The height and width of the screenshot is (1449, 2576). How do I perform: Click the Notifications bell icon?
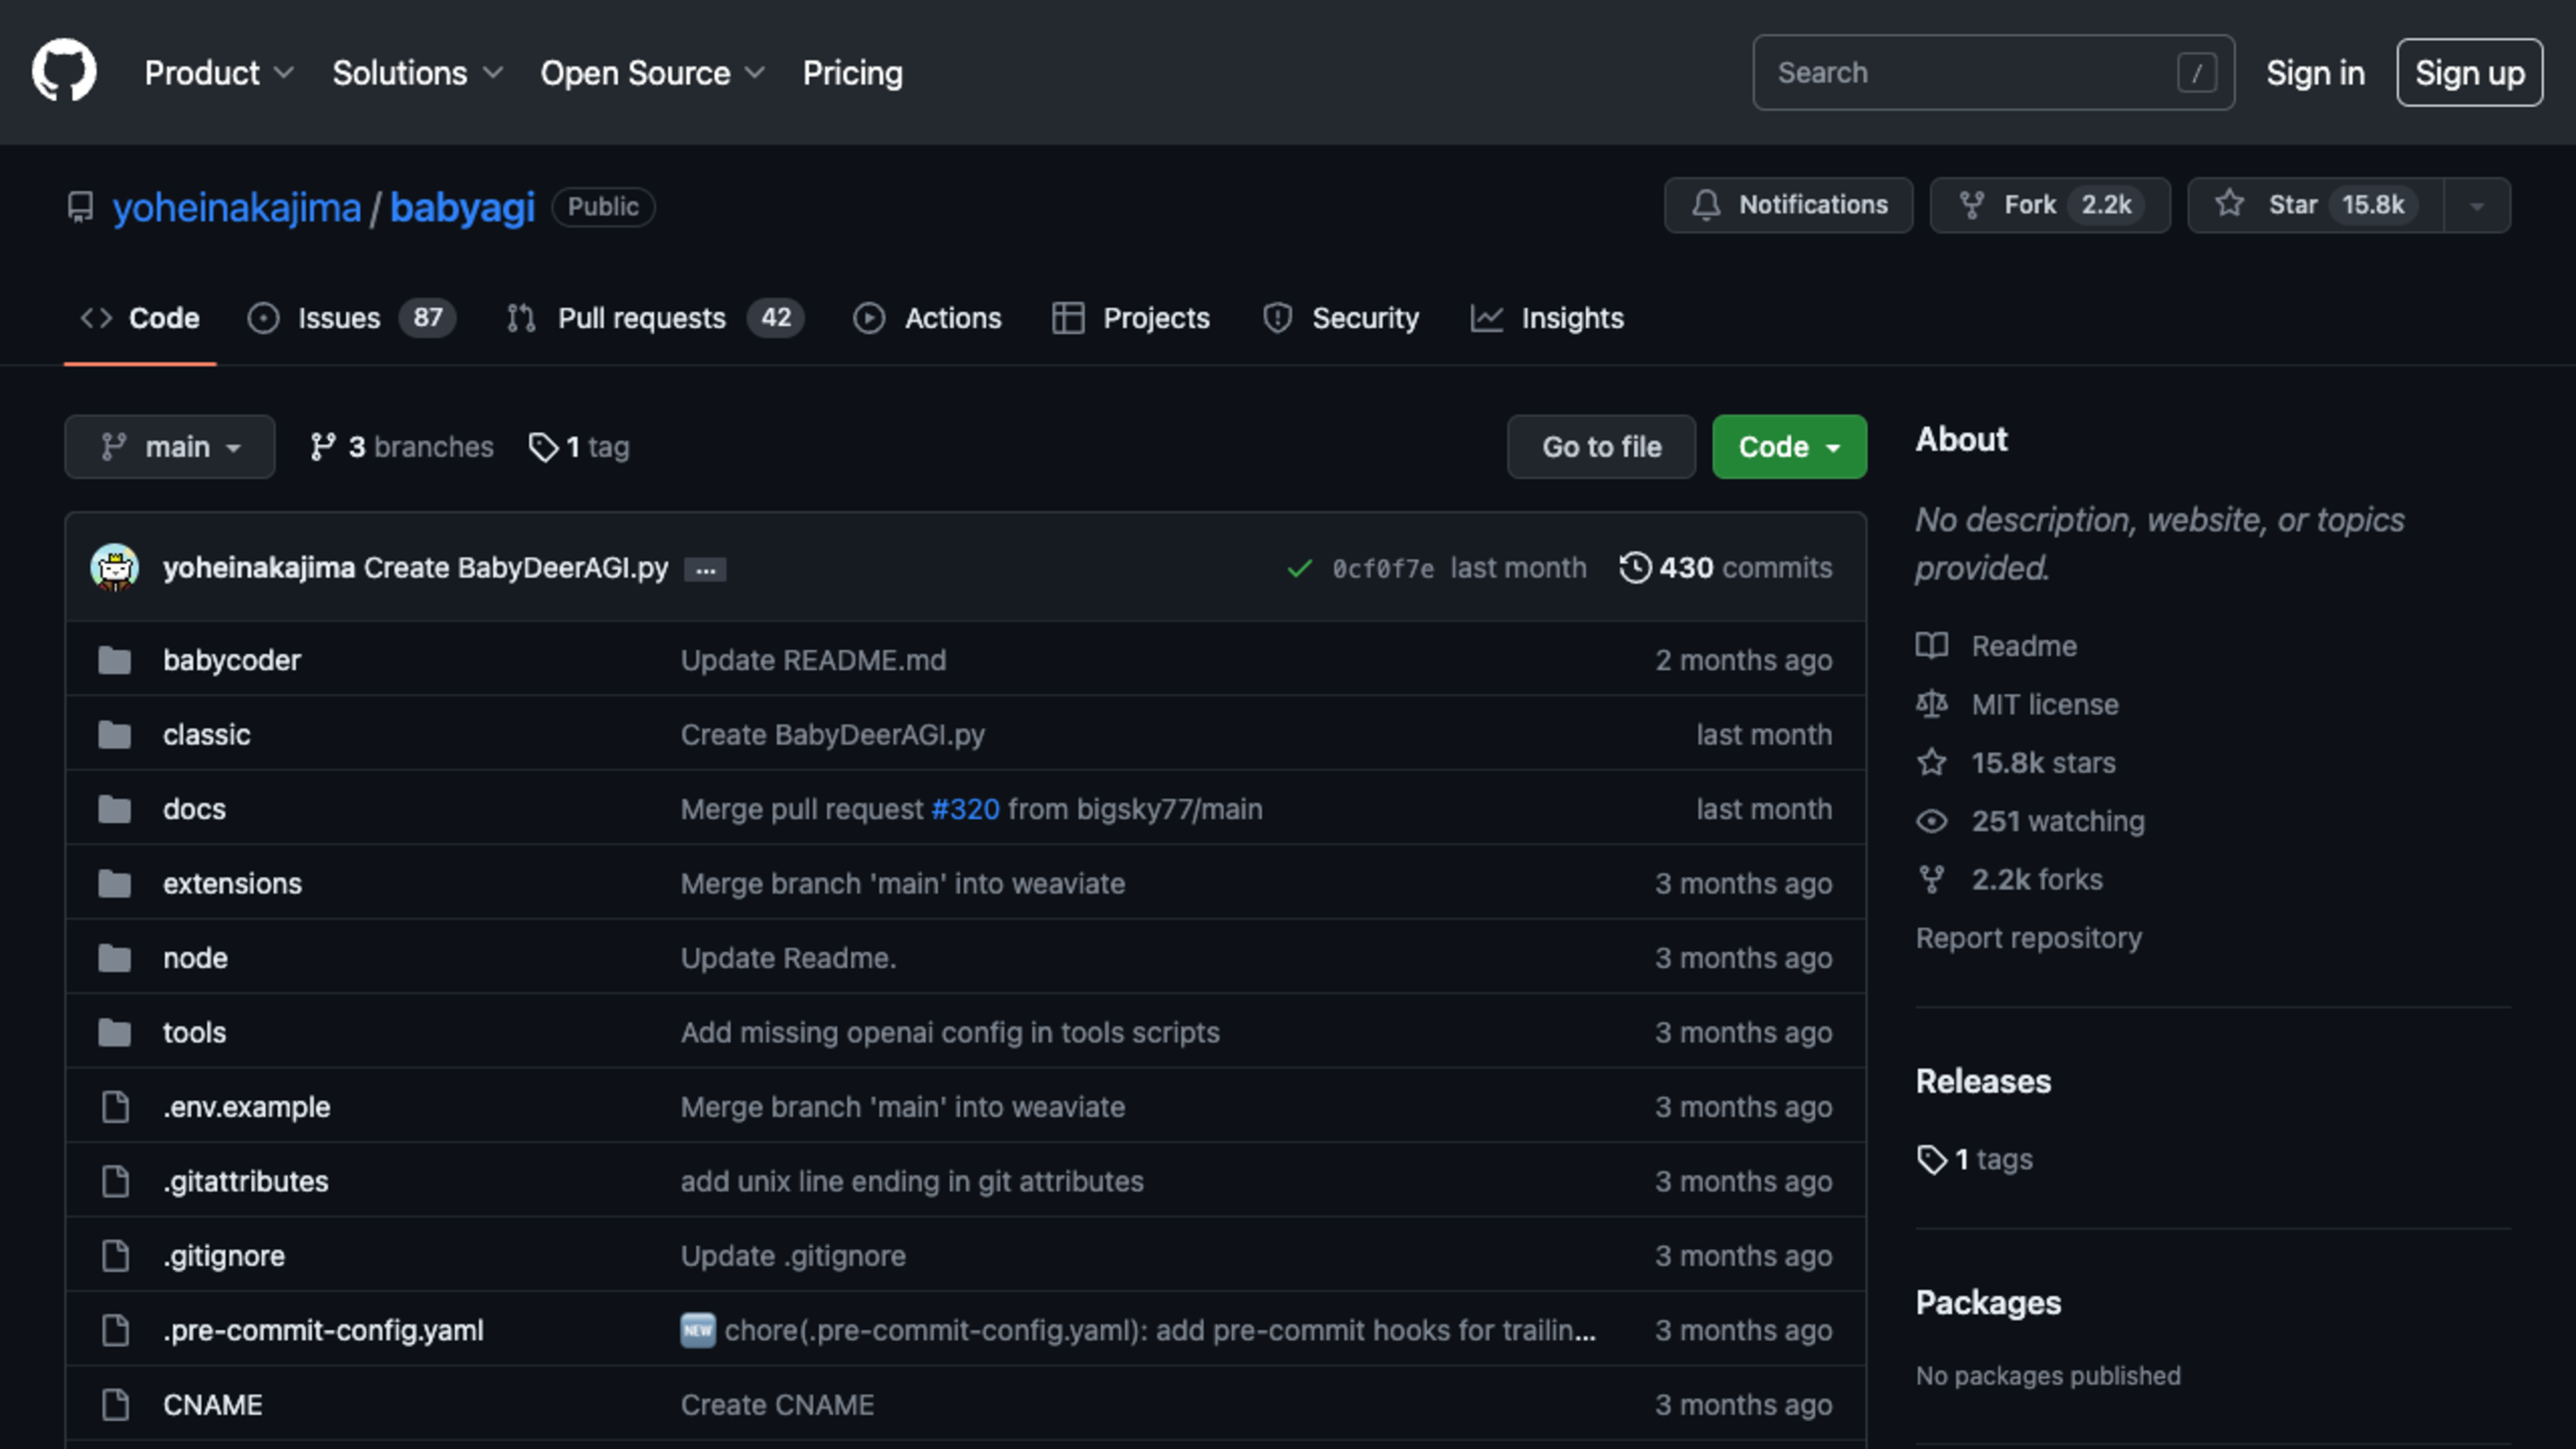coord(1706,205)
